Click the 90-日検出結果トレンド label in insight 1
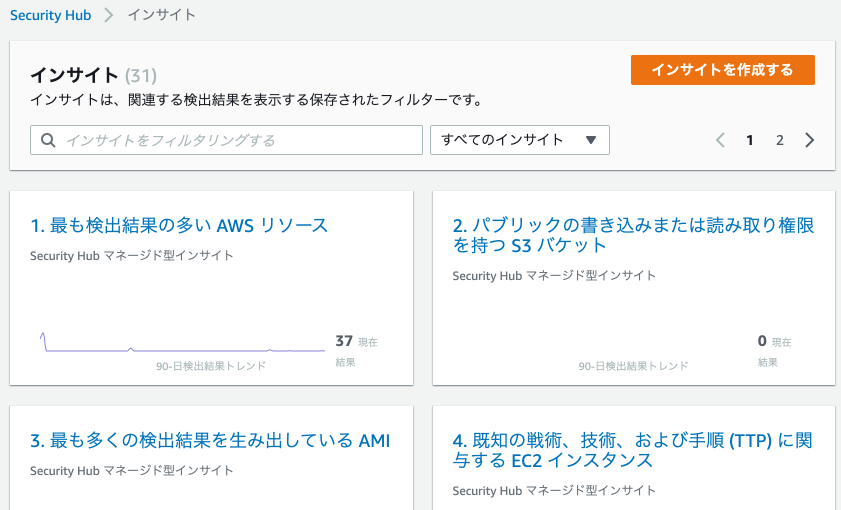841x510 pixels. tap(211, 366)
